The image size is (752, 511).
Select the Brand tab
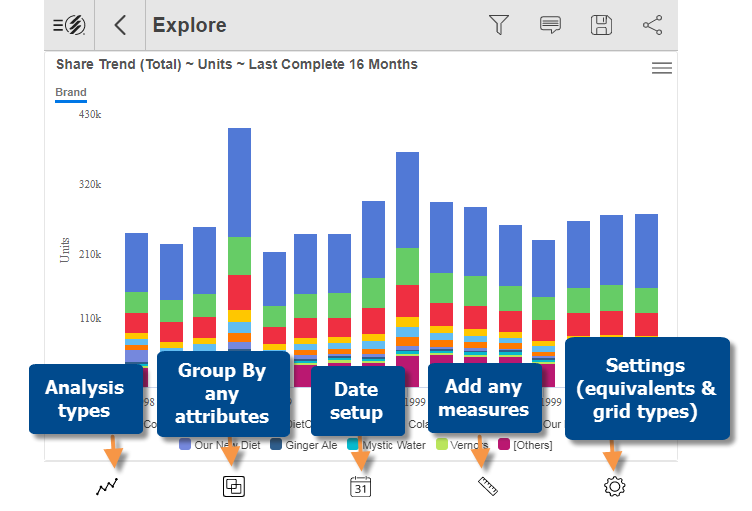pos(70,92)
